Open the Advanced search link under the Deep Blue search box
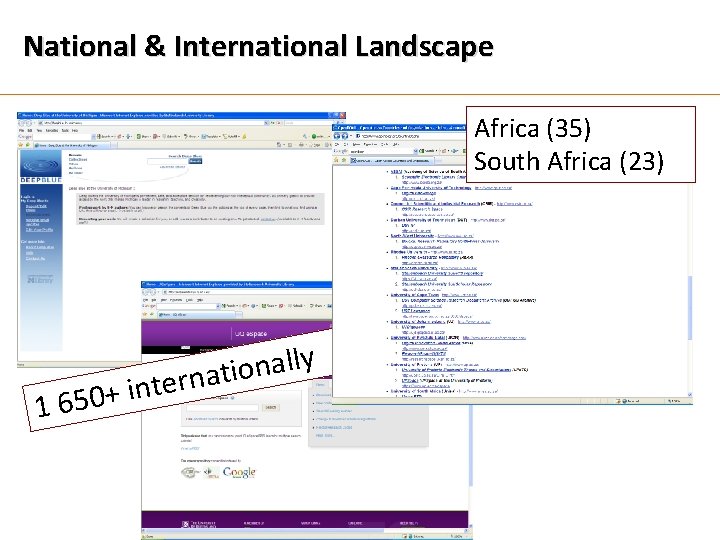Image resolution: width=720 pixels, height=540 pixels. [173, 167]
